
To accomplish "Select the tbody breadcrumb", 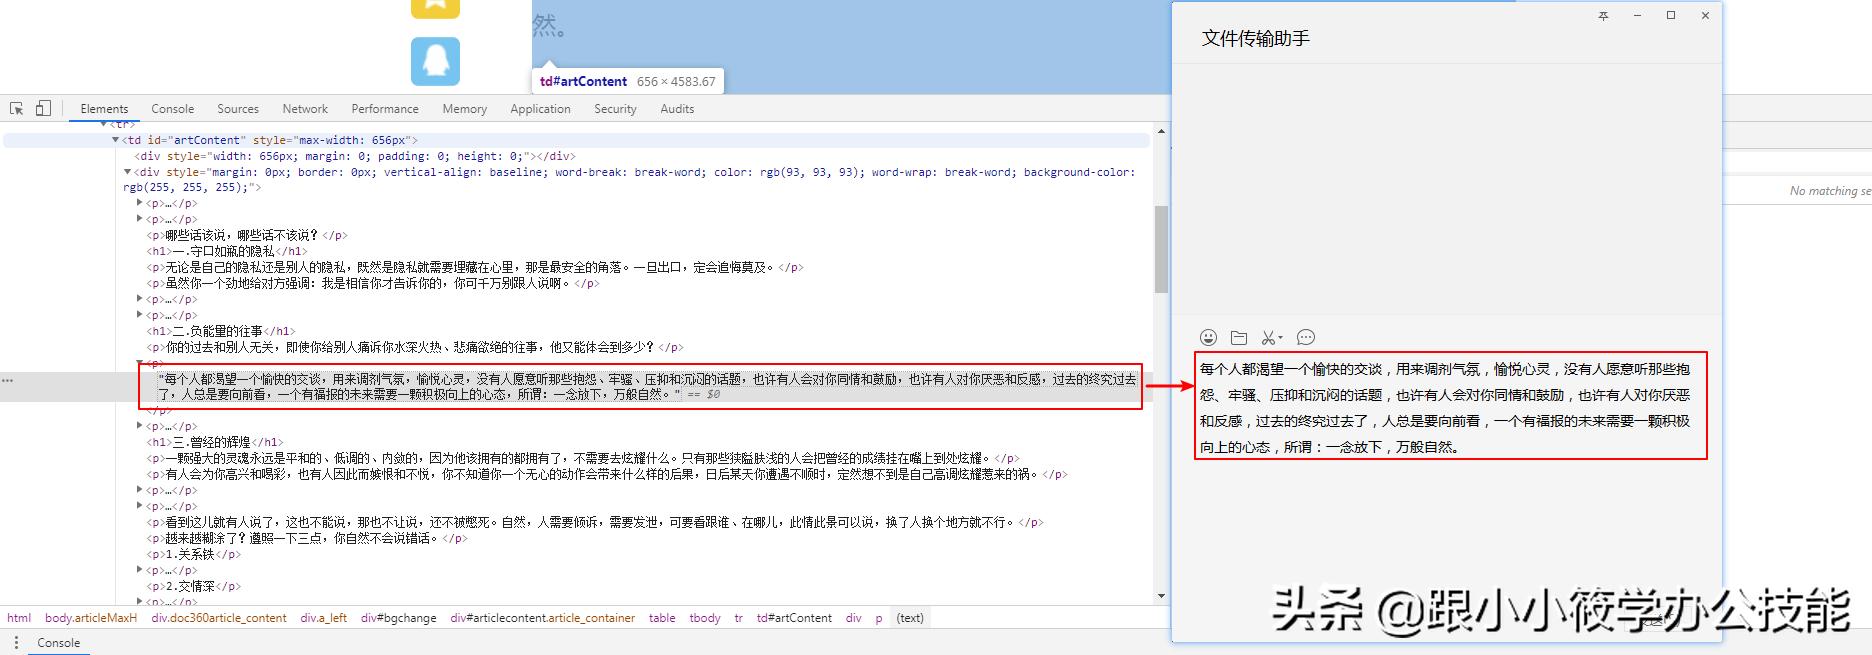I will tap(705, 618).
